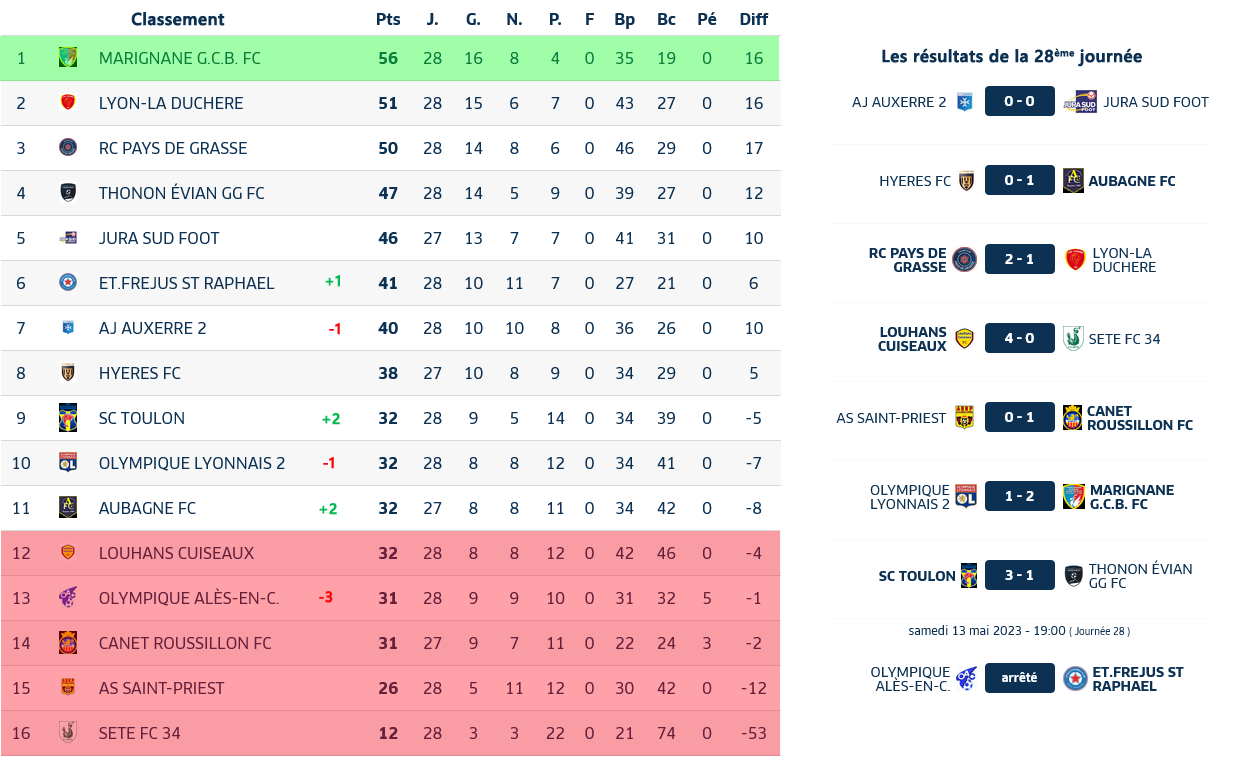This screenshot has width=1240, height=759.
Task: Select ET.FREJUS ST RAPHAEL in standings
Action: [186, 283]
